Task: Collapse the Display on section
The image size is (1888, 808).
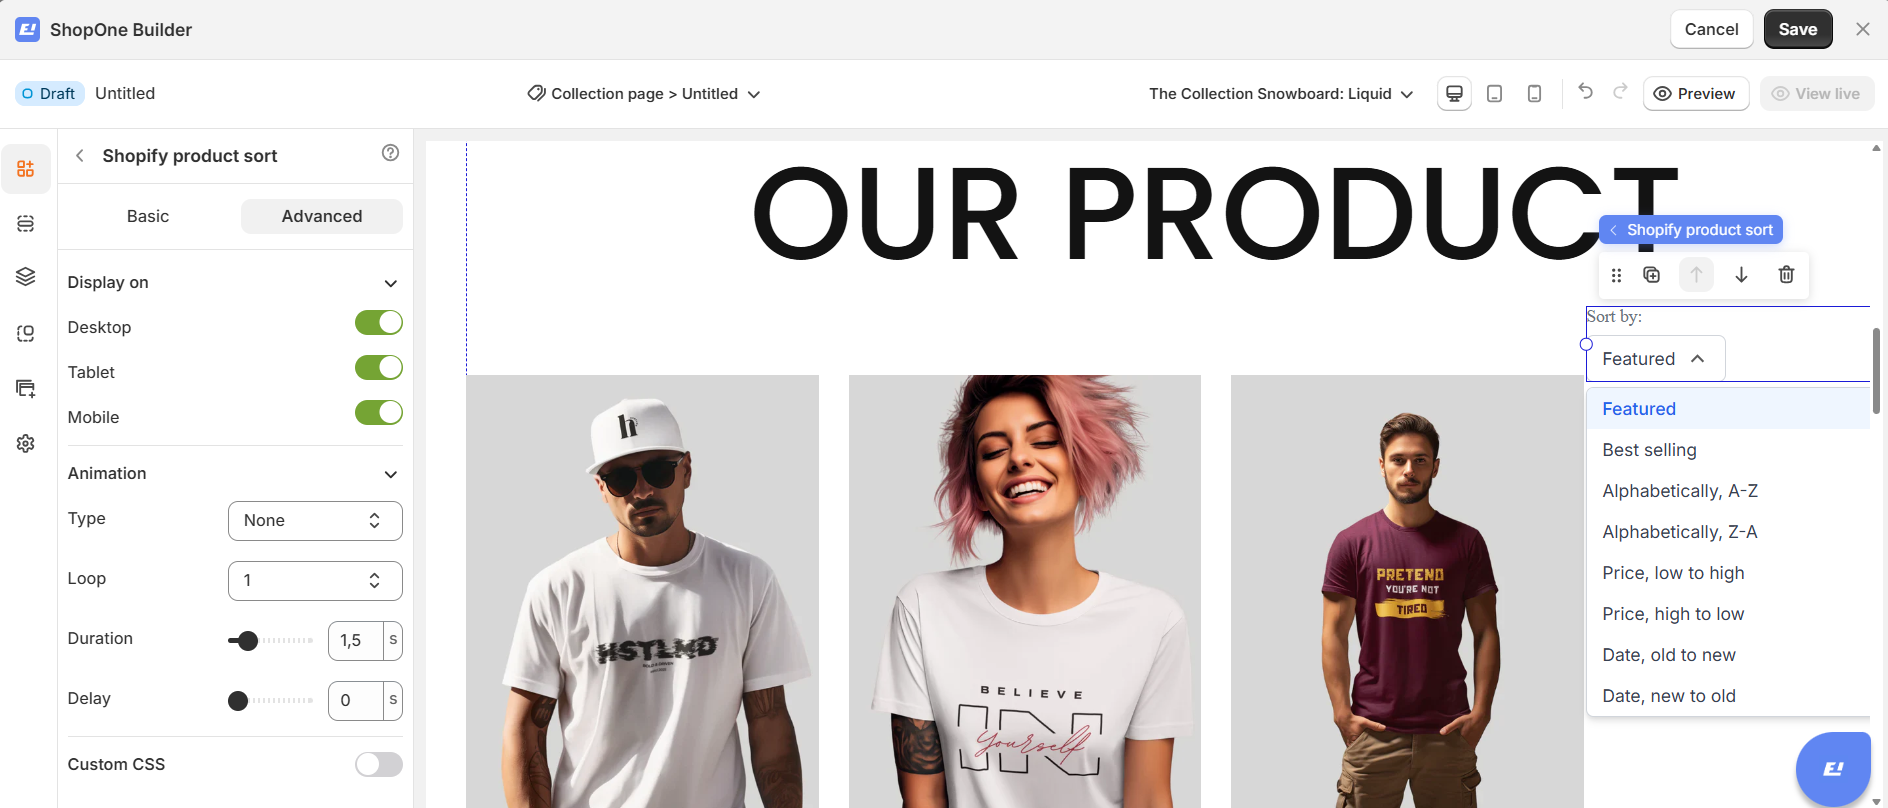Action: coord(391,283)
